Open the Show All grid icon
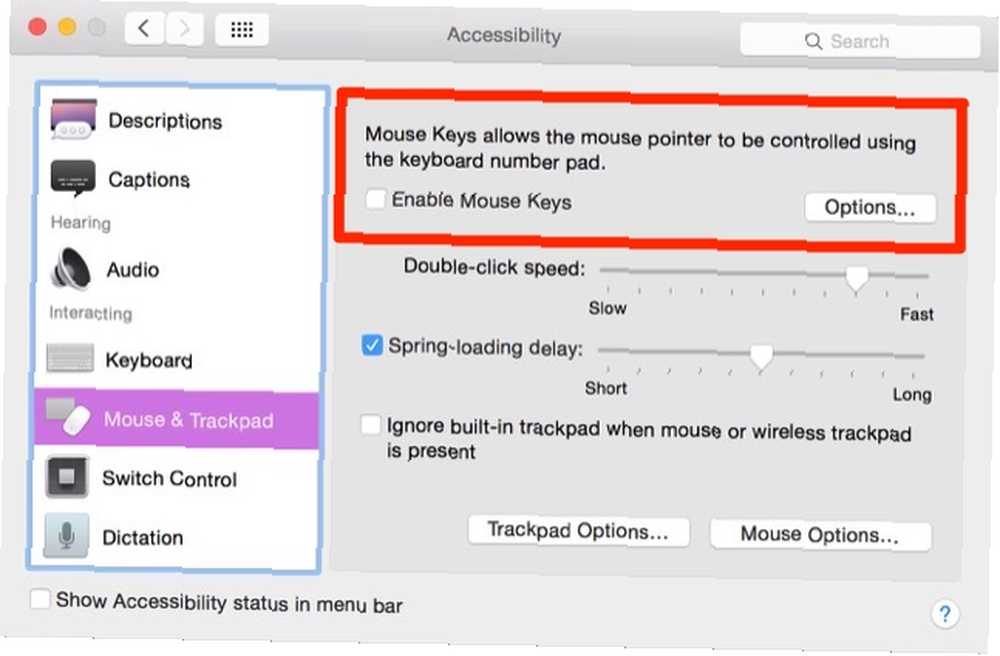 242,29
